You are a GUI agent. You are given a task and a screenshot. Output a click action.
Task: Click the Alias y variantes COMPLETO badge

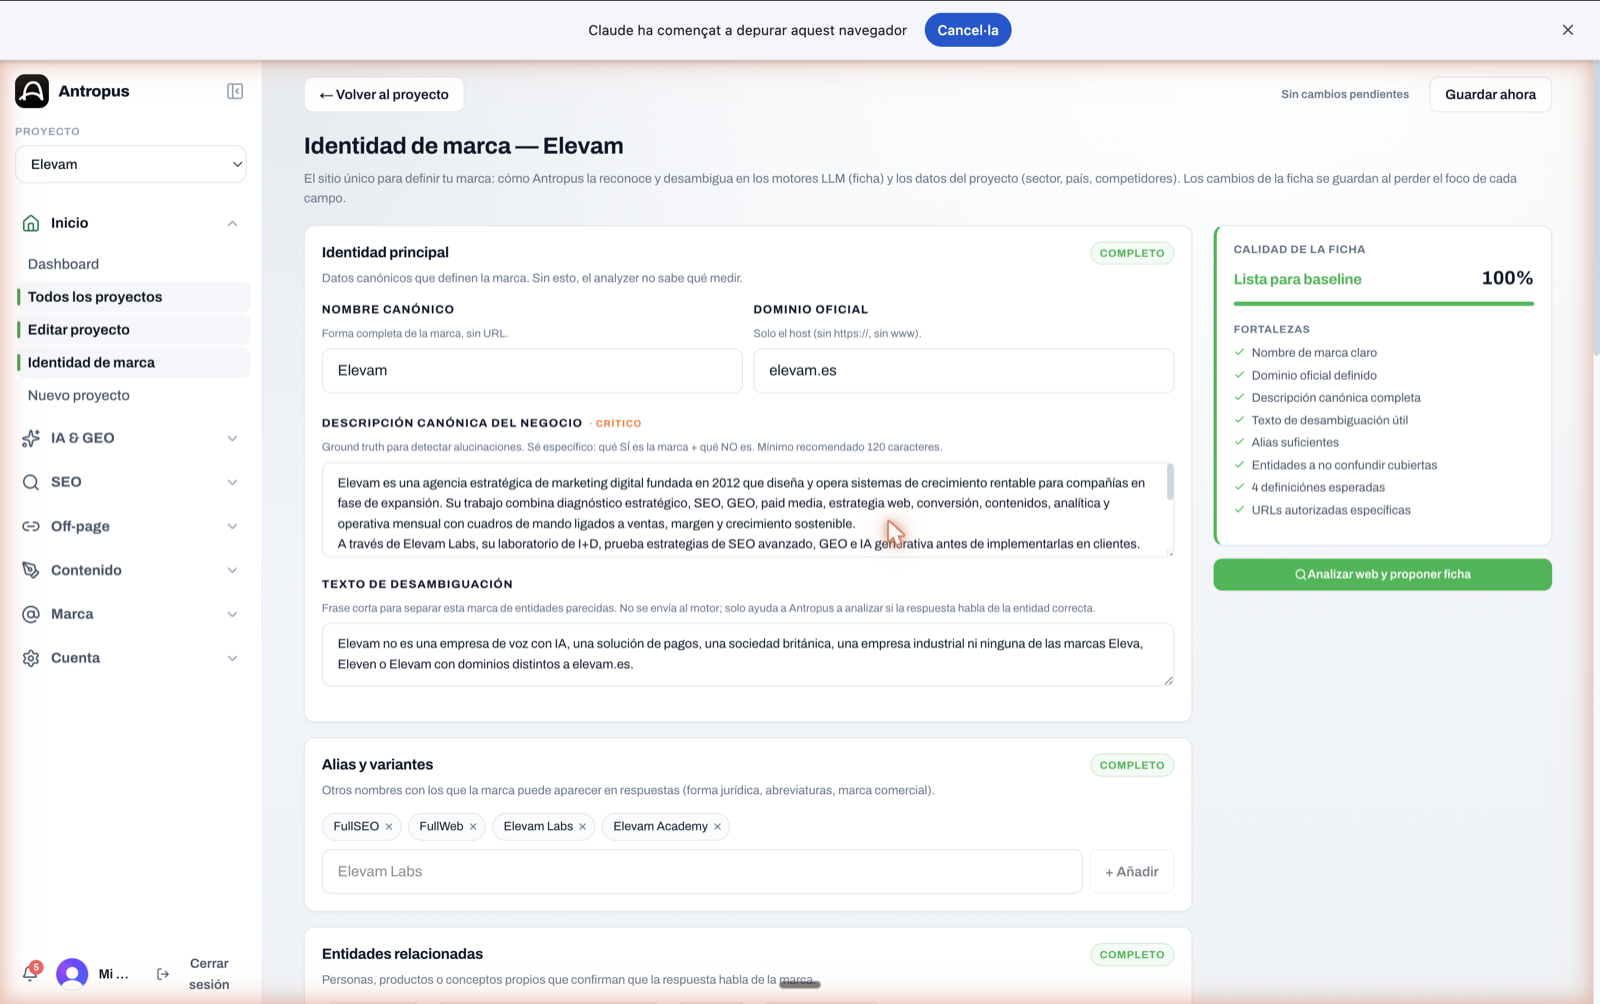(1132, 765)
